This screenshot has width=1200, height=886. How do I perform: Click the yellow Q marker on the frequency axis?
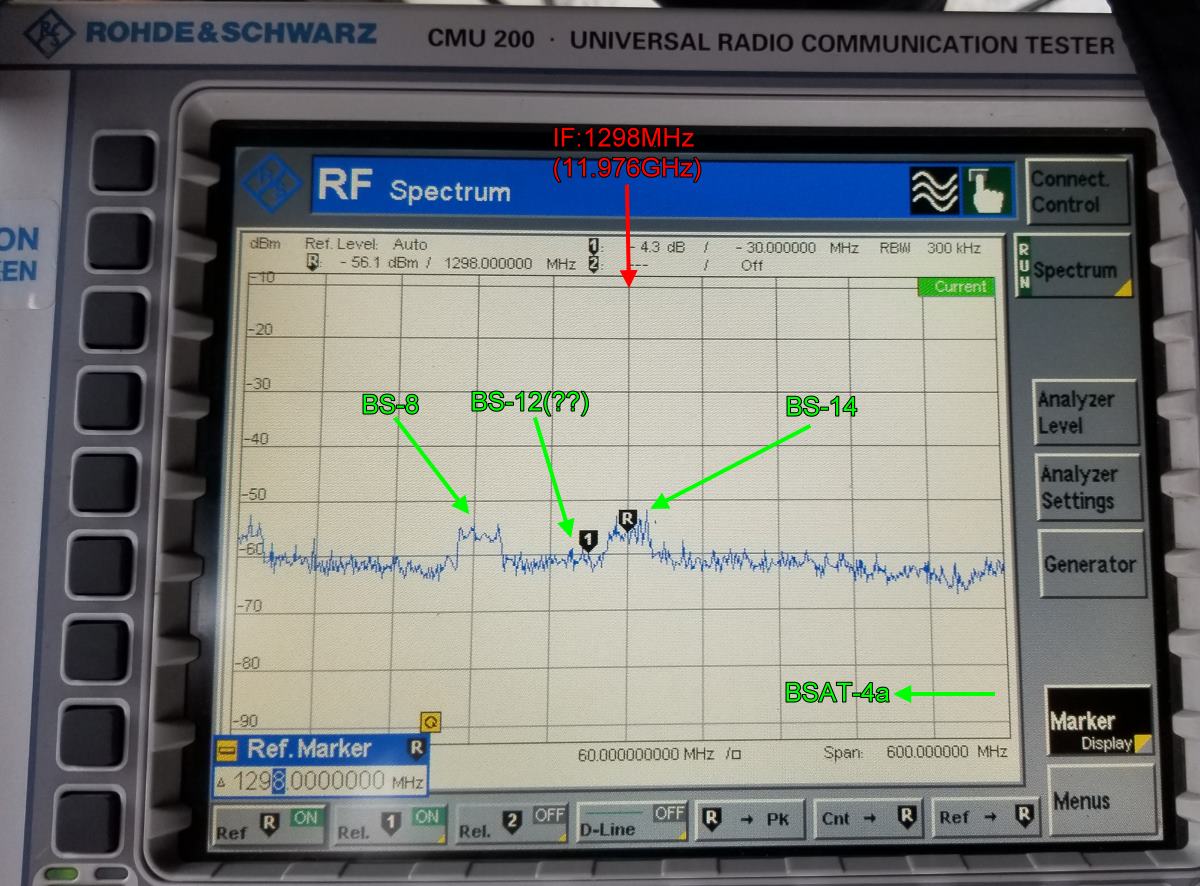click(431, 721)
